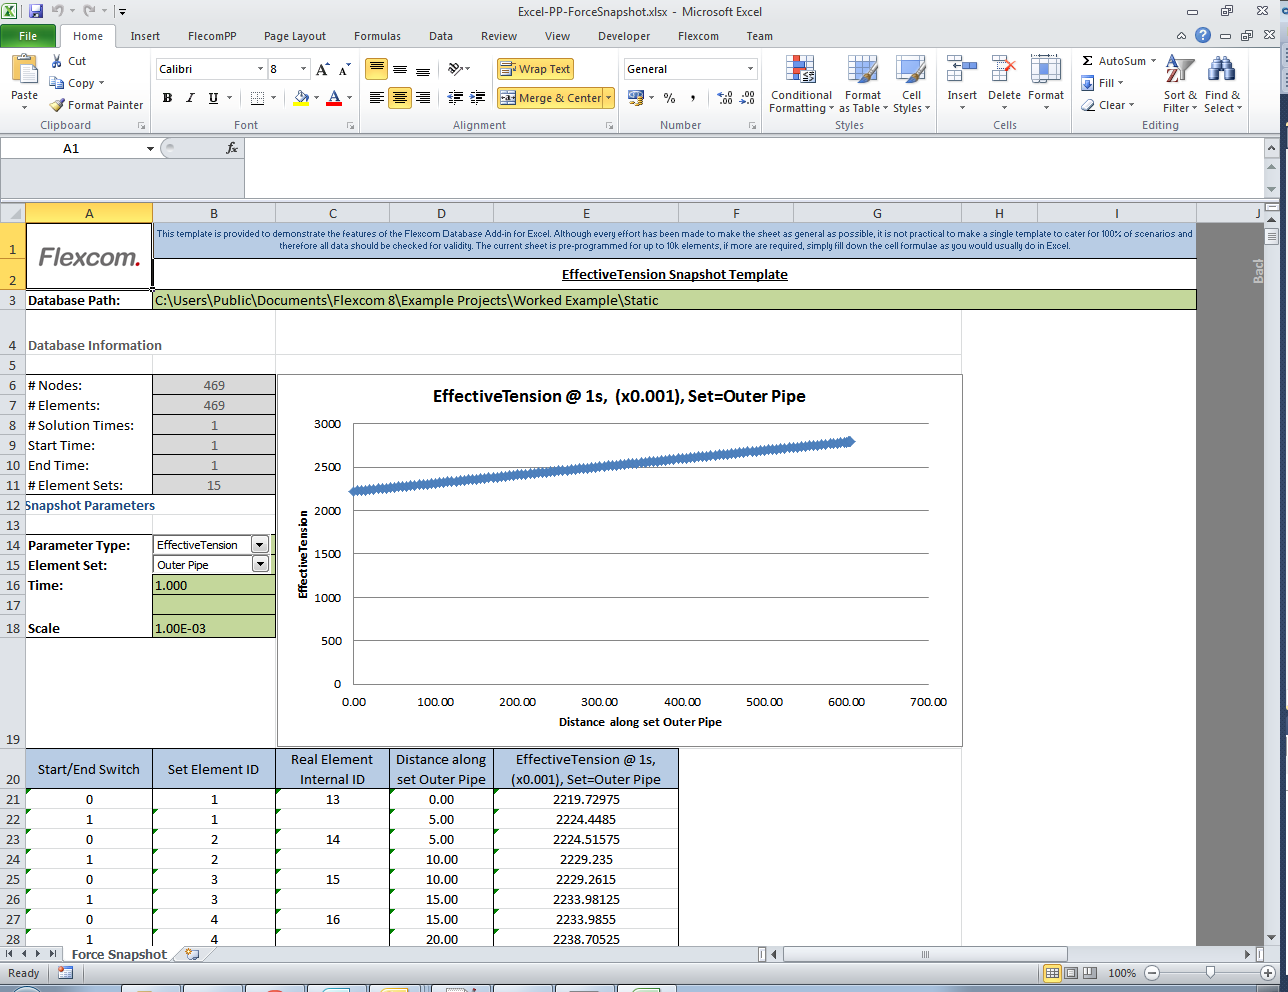Toggle bottom vertical align

click(x=423, y=69)
